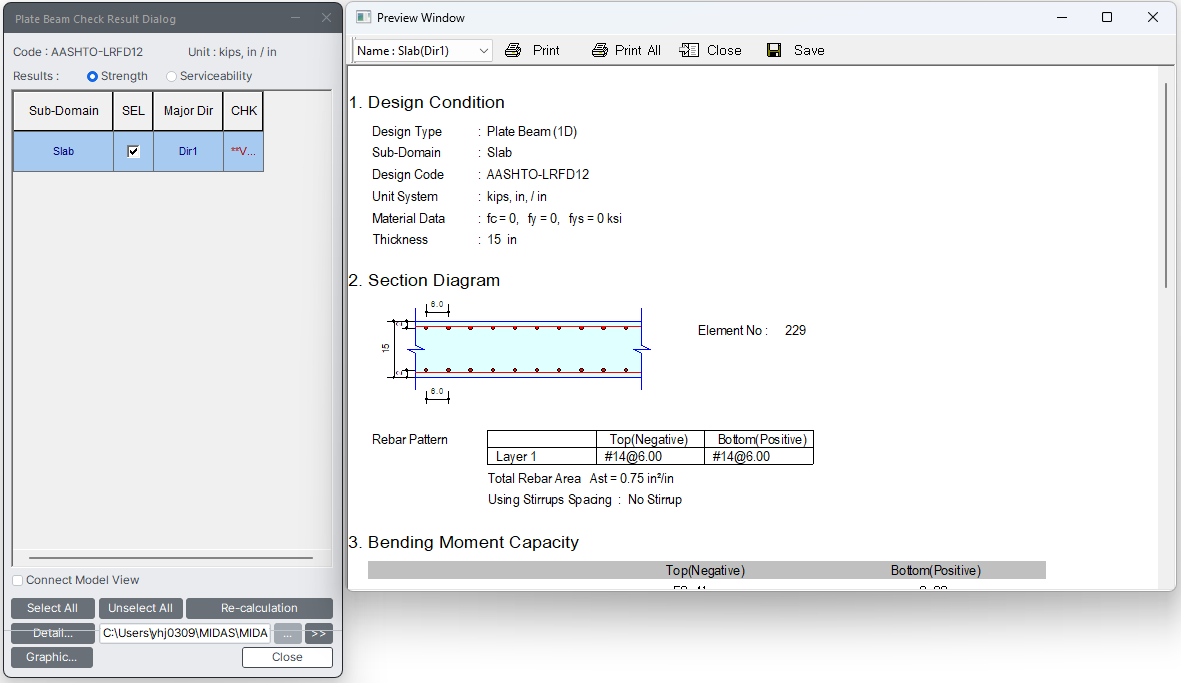Viewport: 1181px width, 683px height.
Task: Click the Major Dir column header
Action: tap(188, 111)
